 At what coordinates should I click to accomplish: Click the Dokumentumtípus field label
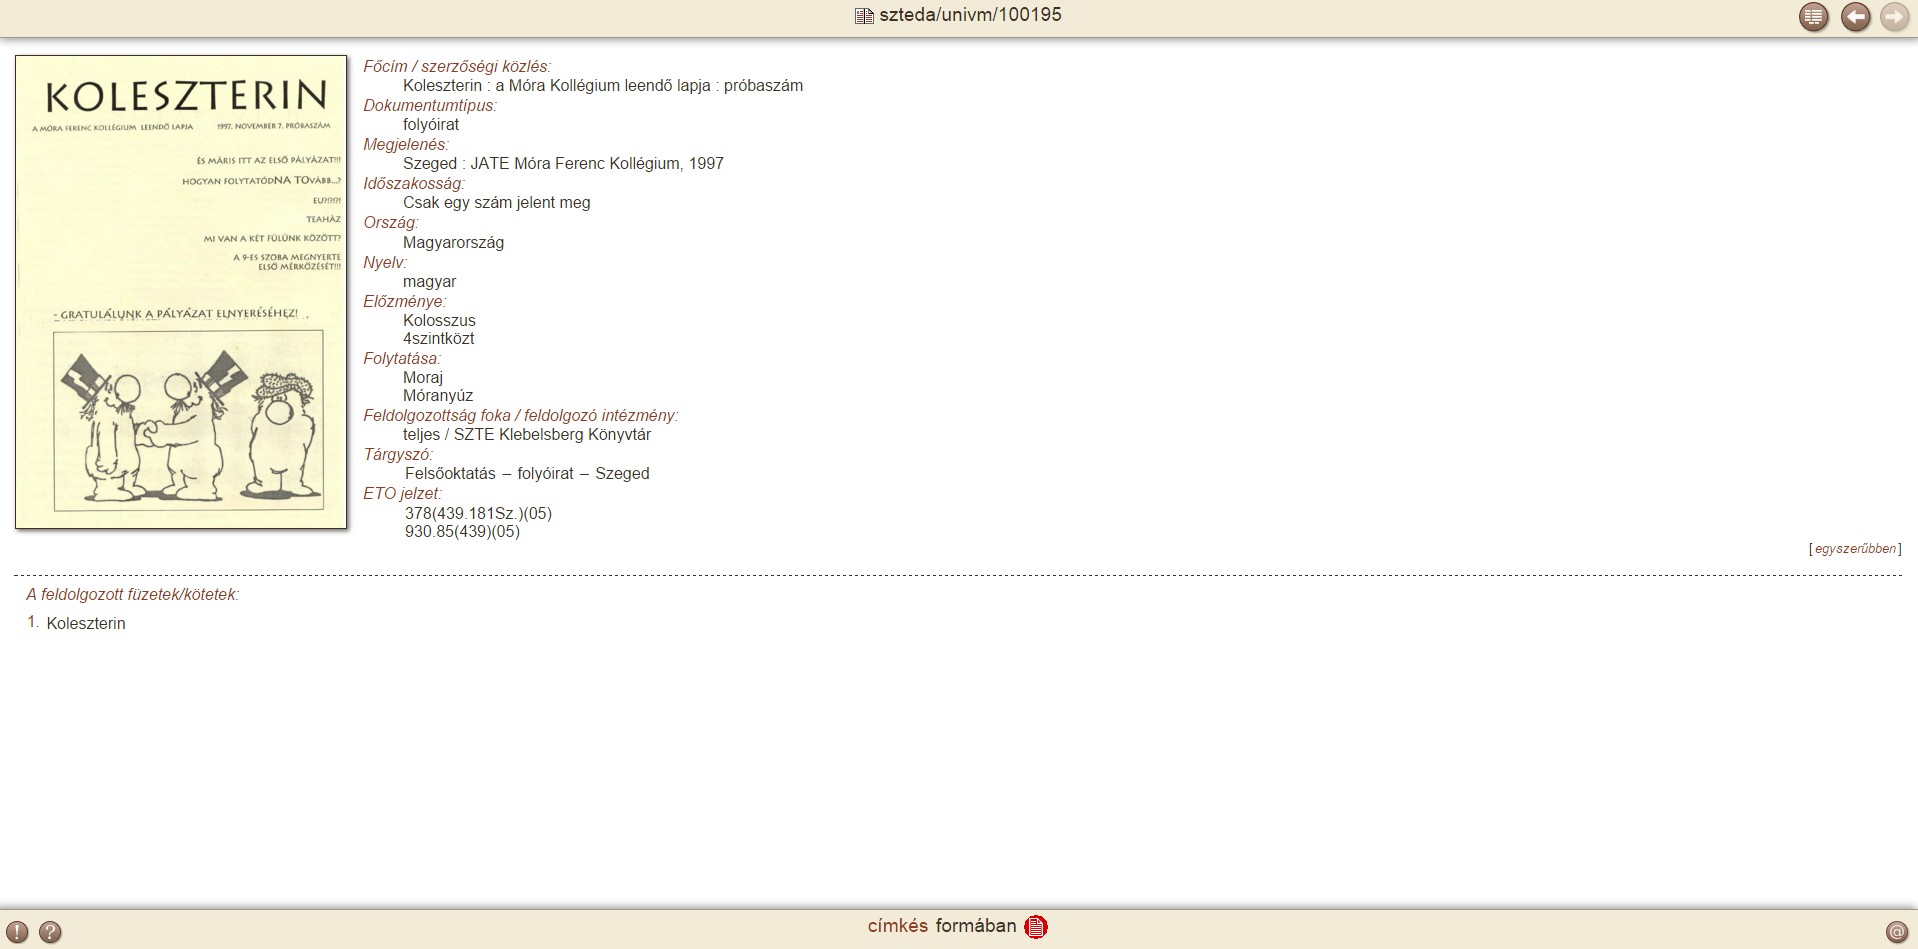click(x=430, y=106)
